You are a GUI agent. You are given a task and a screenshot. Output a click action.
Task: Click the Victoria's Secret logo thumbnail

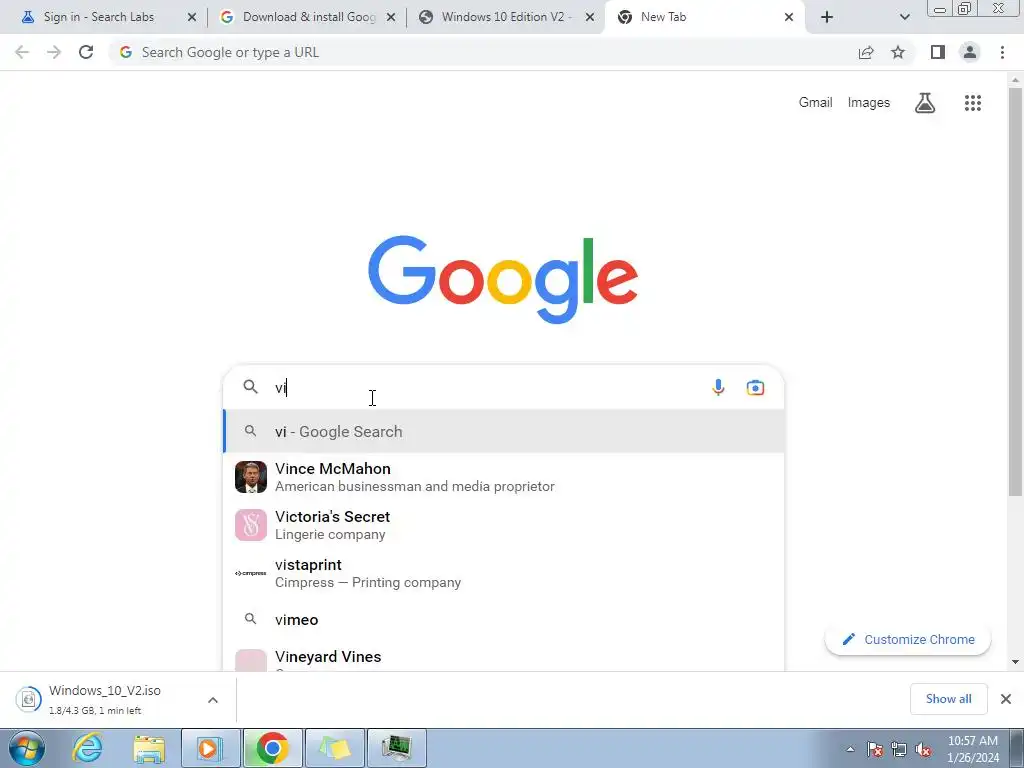click(x=251, y=525)
